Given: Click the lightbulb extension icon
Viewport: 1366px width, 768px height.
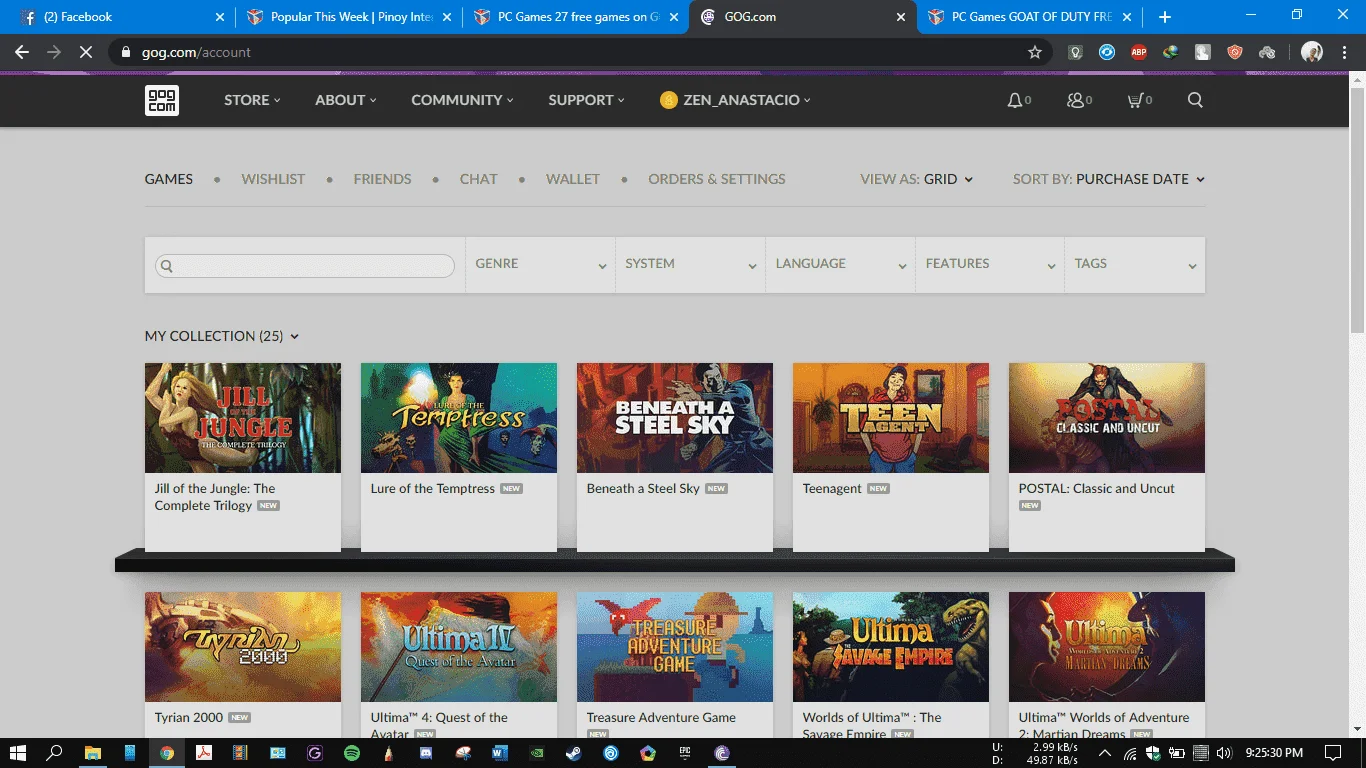Looking at the screenshot, I should click(1075, 52).
